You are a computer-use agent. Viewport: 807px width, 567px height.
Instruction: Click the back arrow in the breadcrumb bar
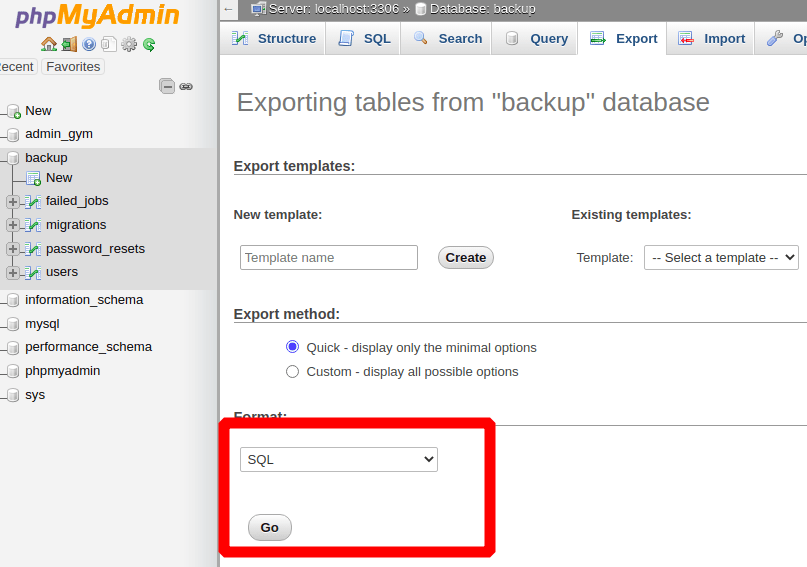229,9
